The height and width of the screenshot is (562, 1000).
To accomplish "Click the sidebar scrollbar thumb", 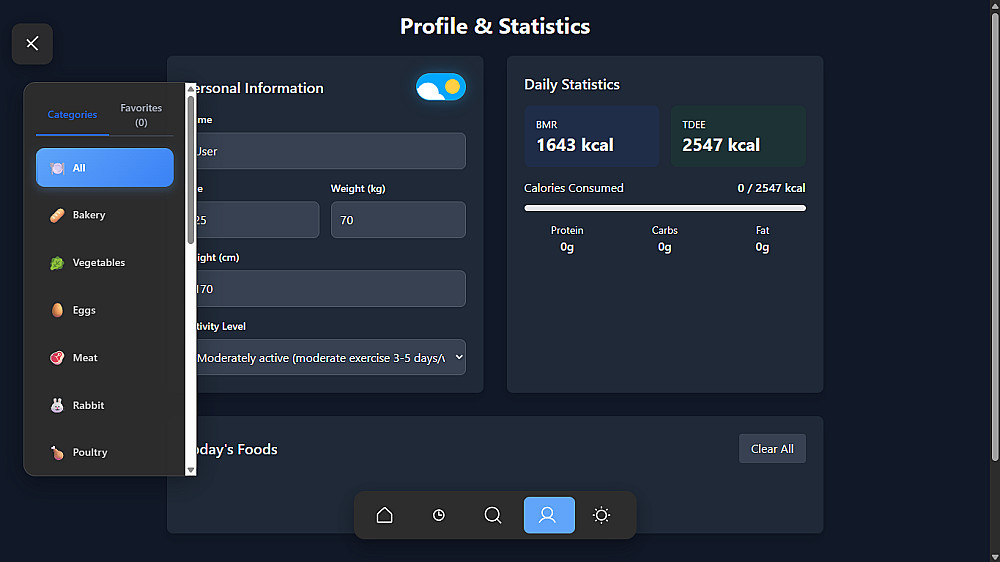I will coord(191,170).
